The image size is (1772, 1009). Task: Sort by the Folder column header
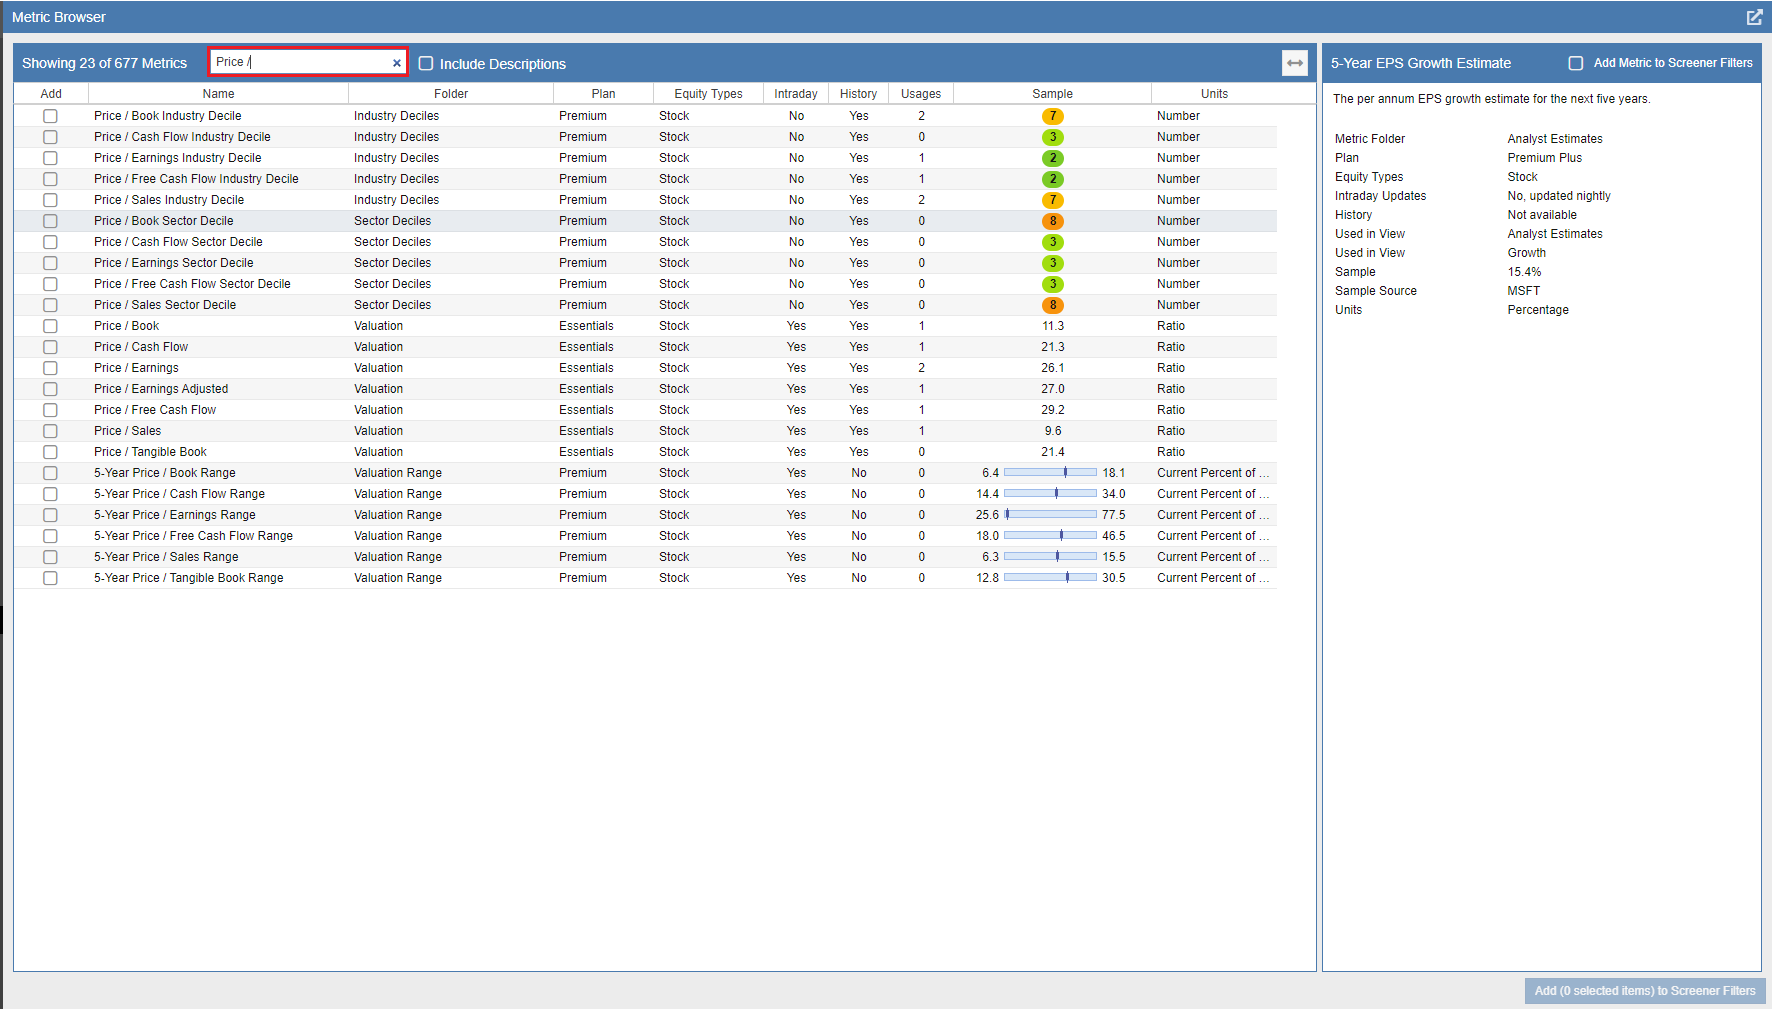click(451, 94)
